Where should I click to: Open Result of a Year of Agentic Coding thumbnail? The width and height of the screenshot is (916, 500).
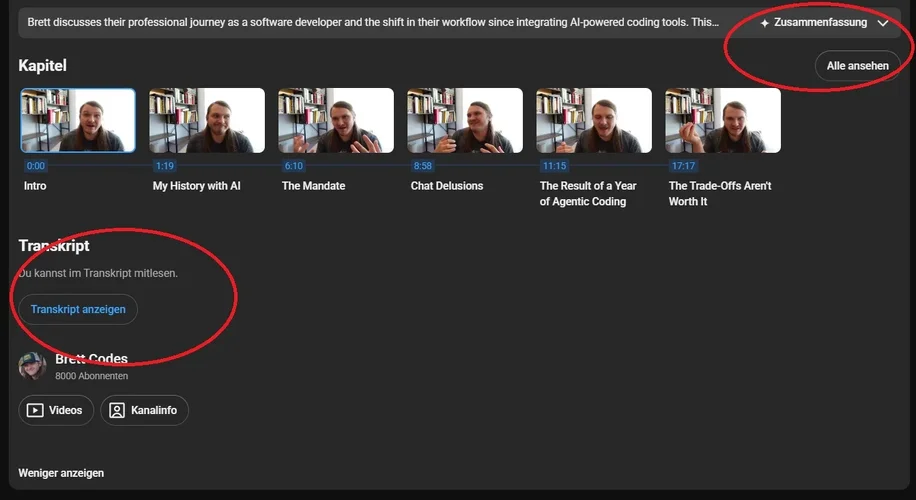[594, 120]
